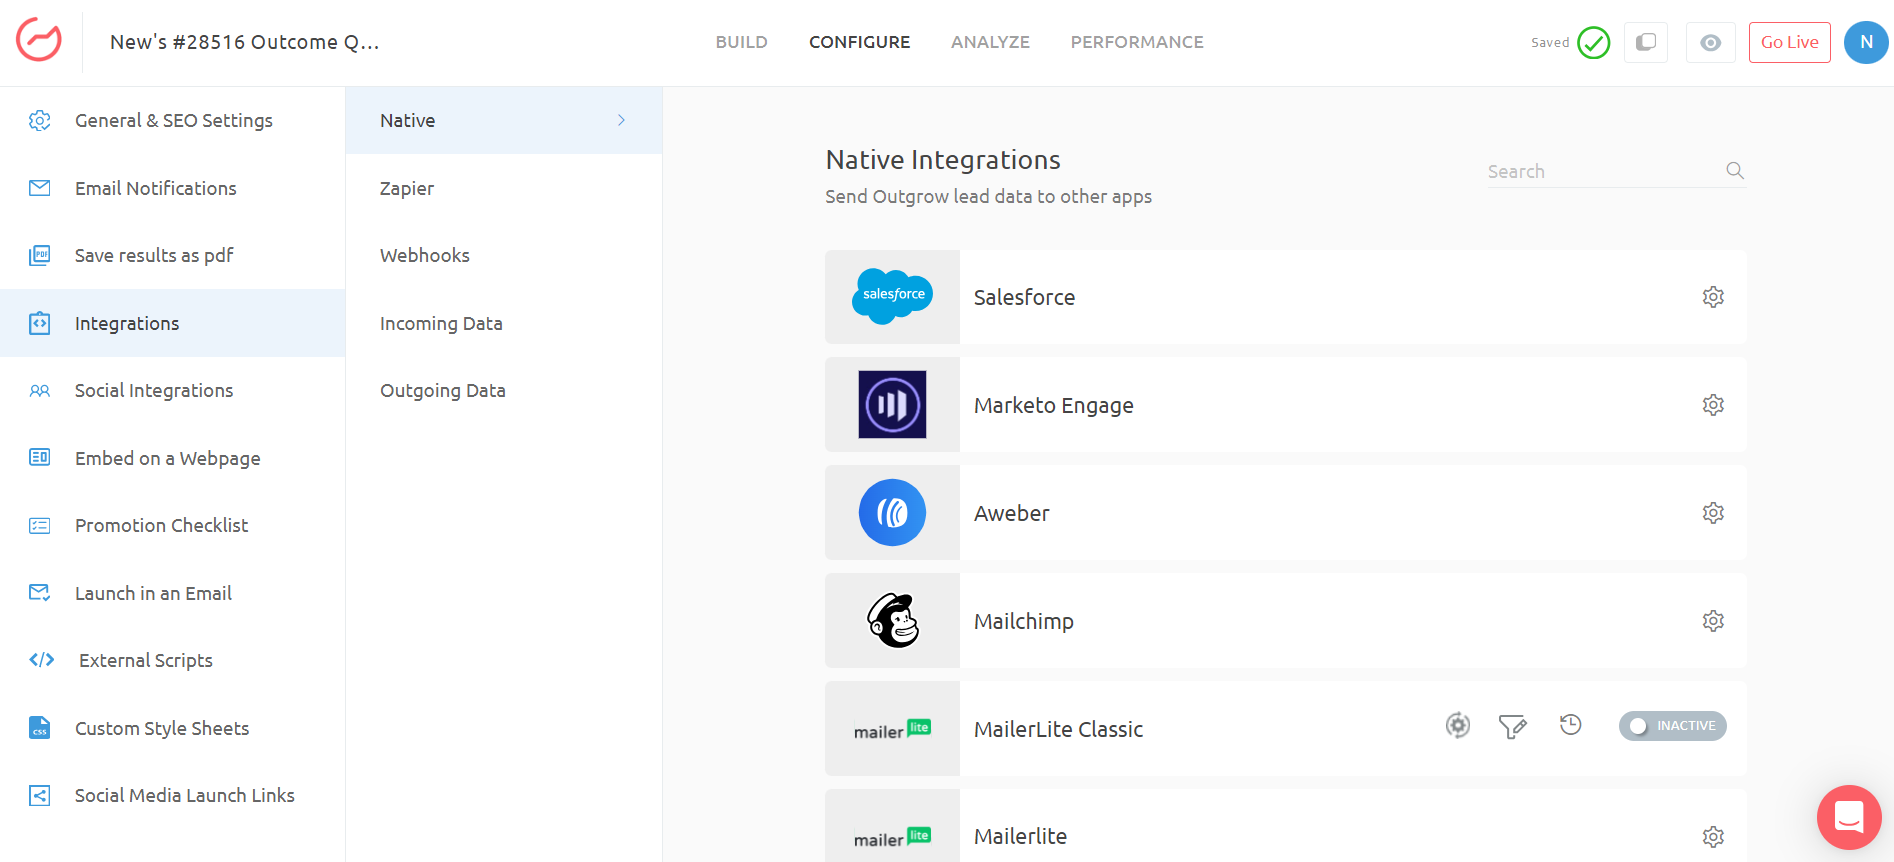1894x862 pixels.
Task: Click MailerLite Classic reconfigure icon
Action: pos(1458,725)
